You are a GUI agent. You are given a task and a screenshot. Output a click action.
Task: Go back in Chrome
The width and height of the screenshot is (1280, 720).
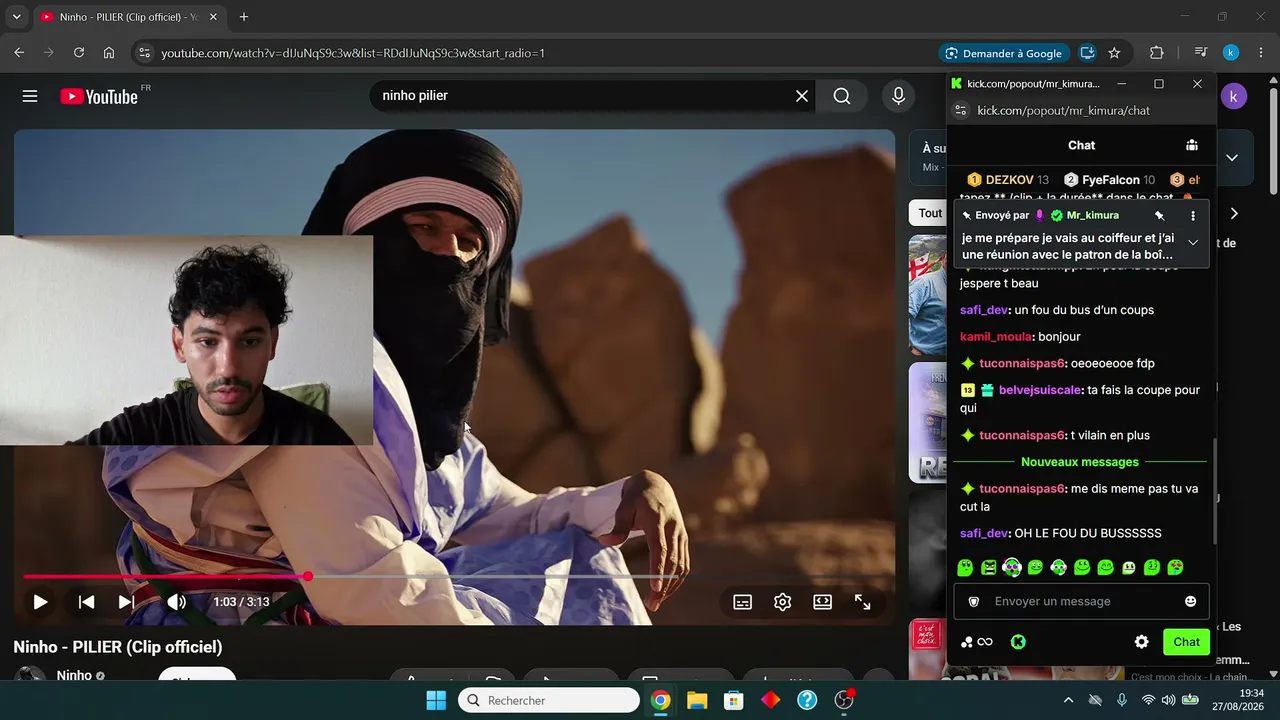point(19,53)
